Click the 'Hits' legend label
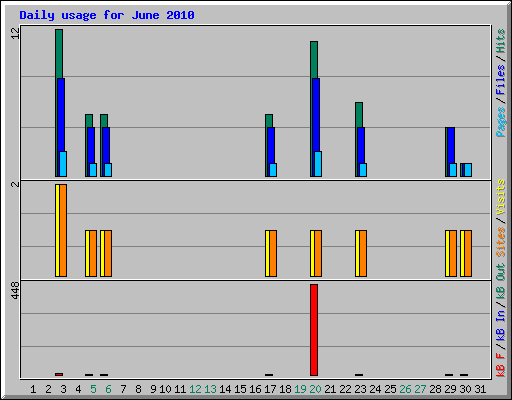This screenshot has width=512, height=400. [x=500, y=41]
